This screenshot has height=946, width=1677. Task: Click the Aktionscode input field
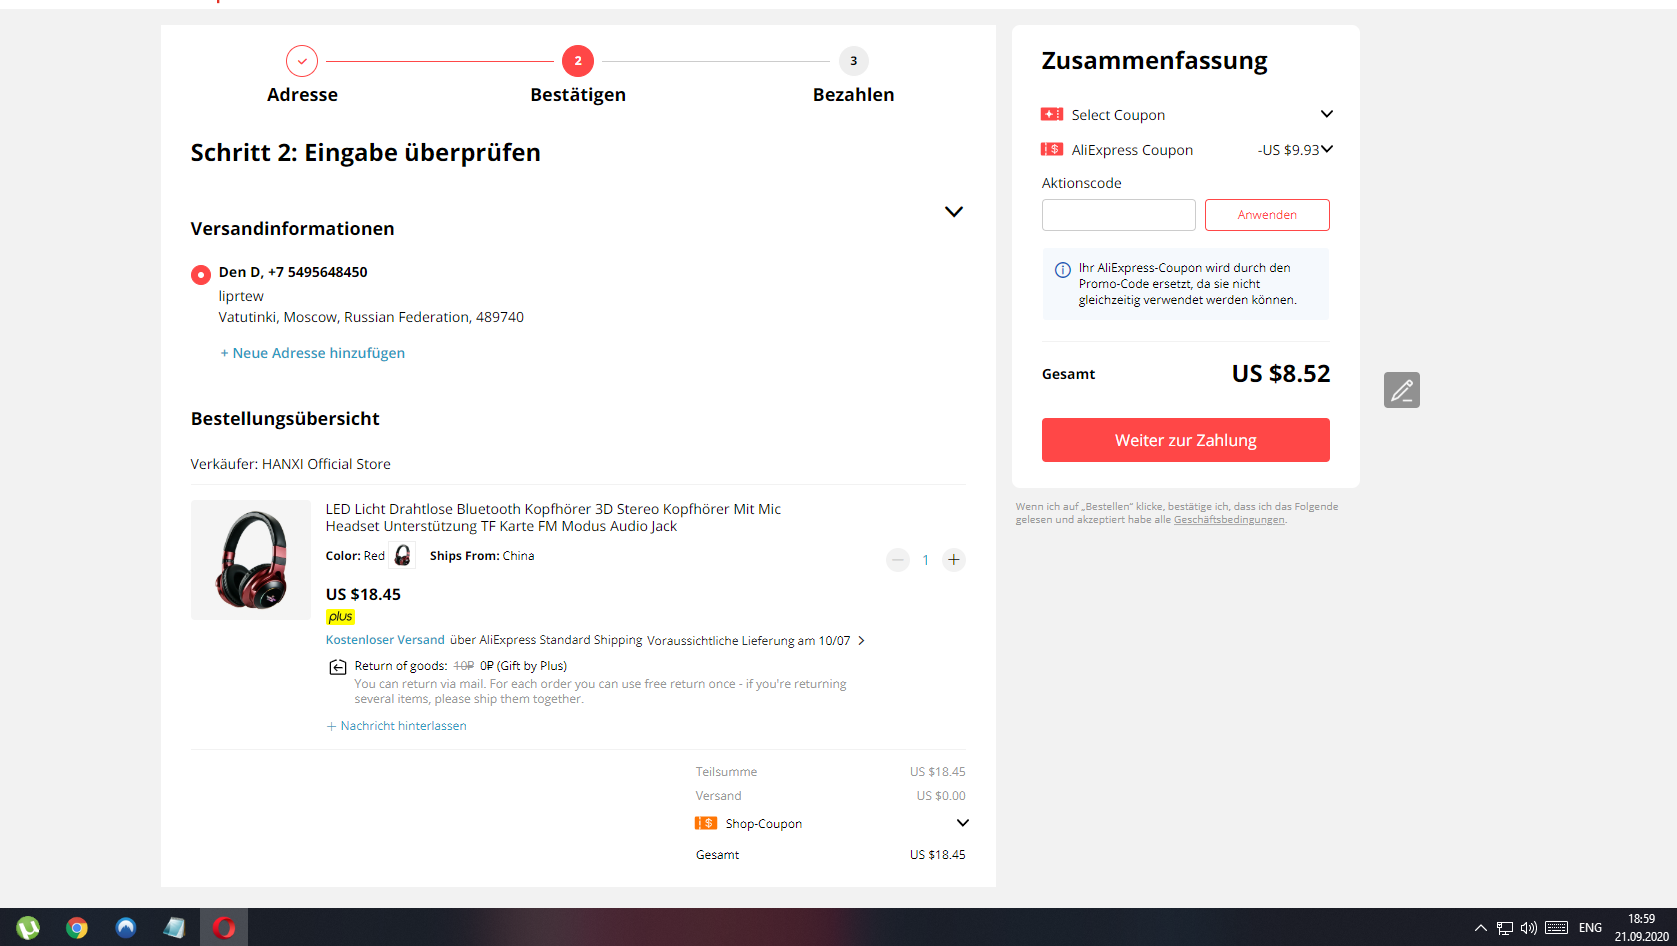(x=1119, y=215)
